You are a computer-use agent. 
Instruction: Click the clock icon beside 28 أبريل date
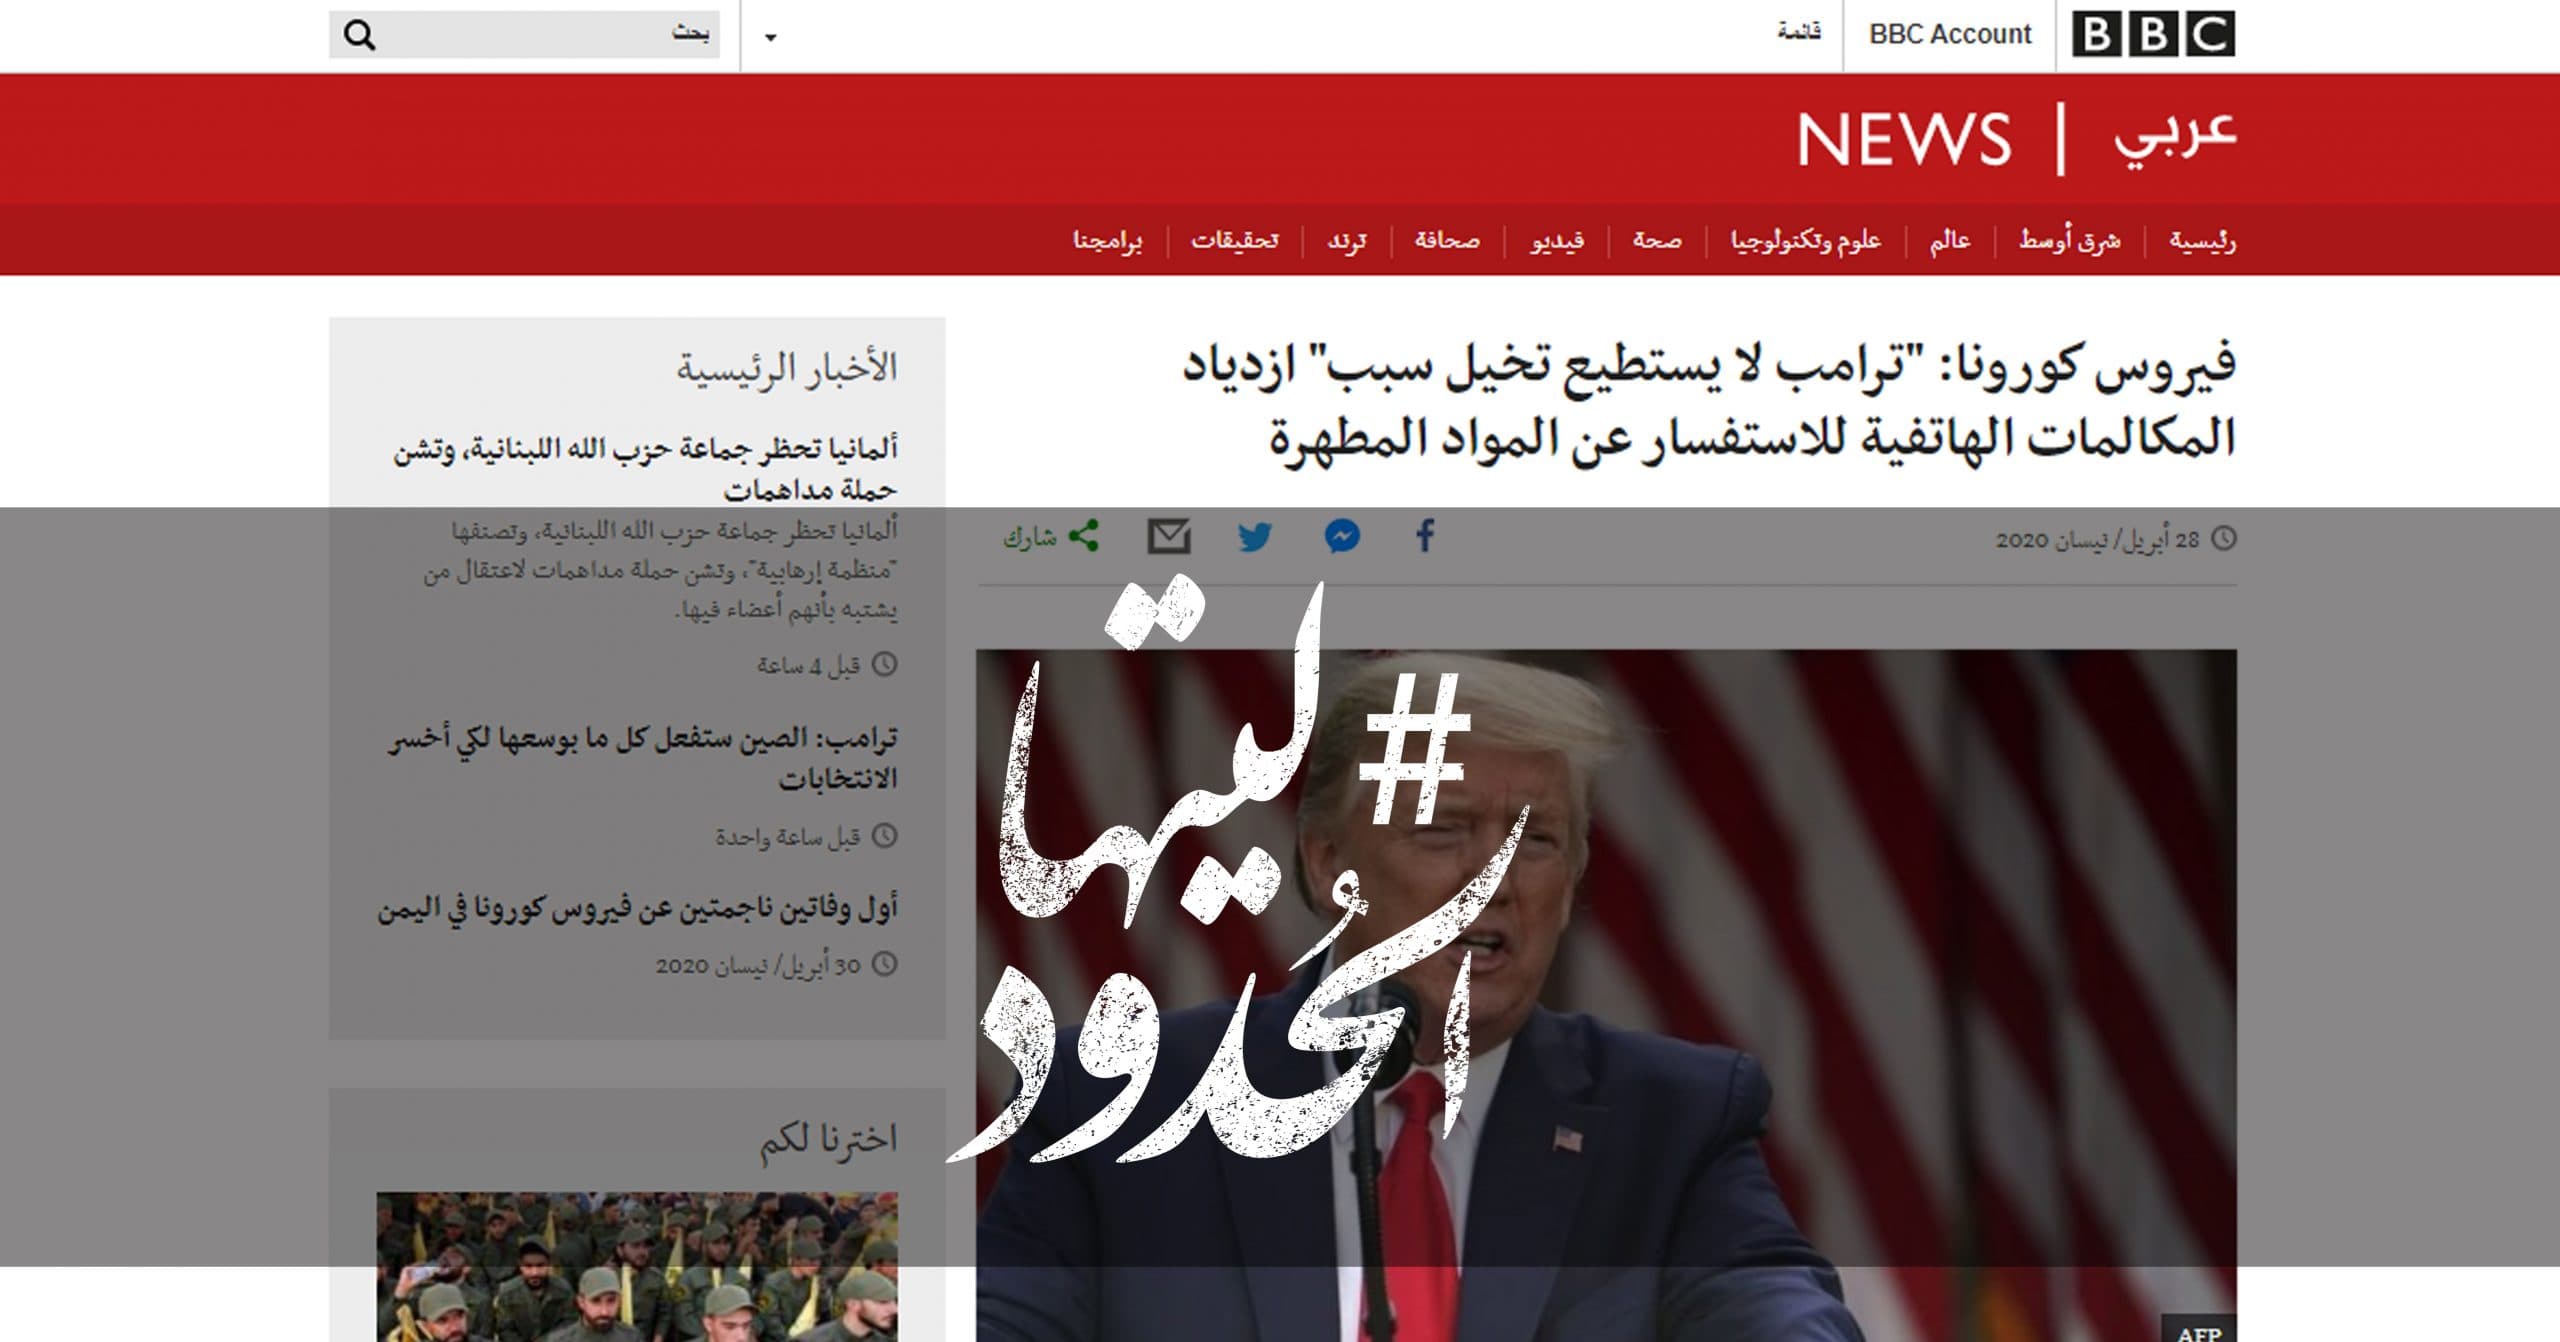tap(2223, 538)
